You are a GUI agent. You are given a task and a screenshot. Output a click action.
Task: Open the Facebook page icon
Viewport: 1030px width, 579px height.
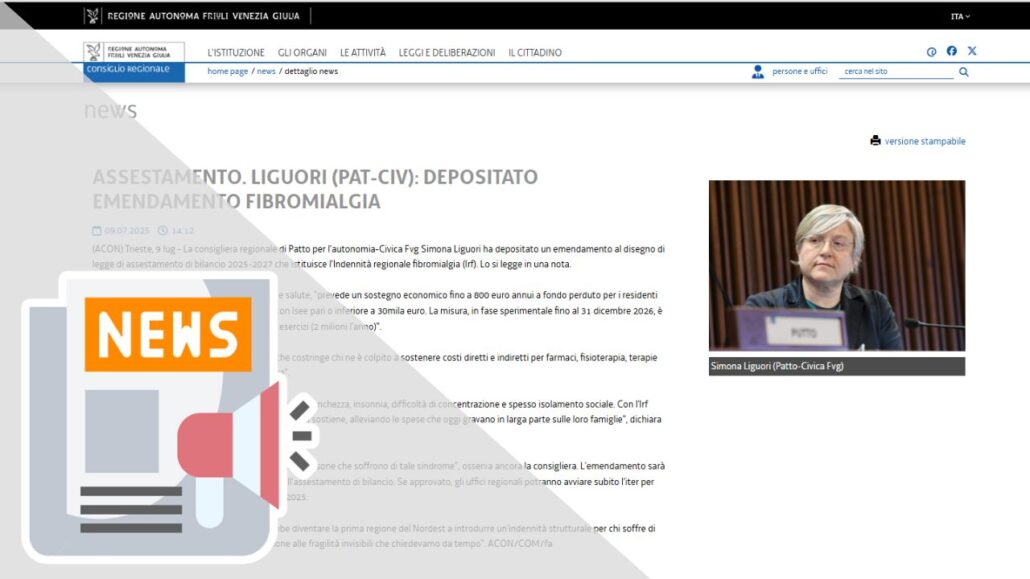tap(951, 51)
